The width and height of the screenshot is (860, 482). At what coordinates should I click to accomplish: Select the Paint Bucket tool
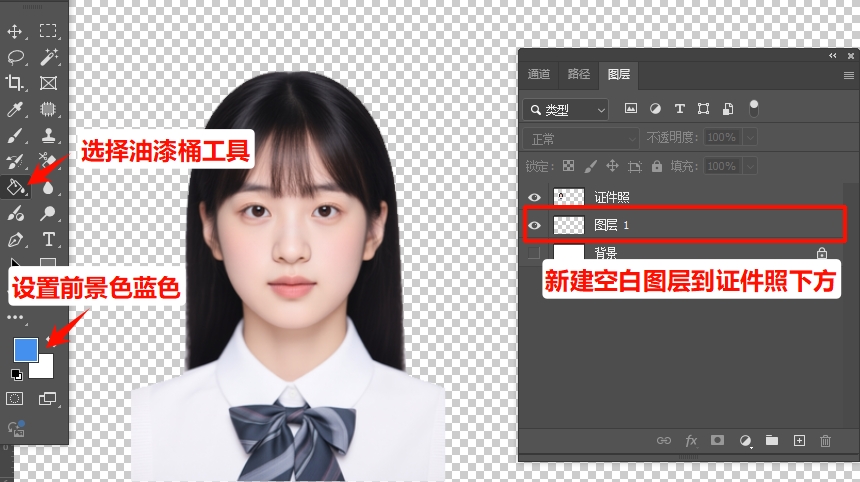(x=16, y=188)
